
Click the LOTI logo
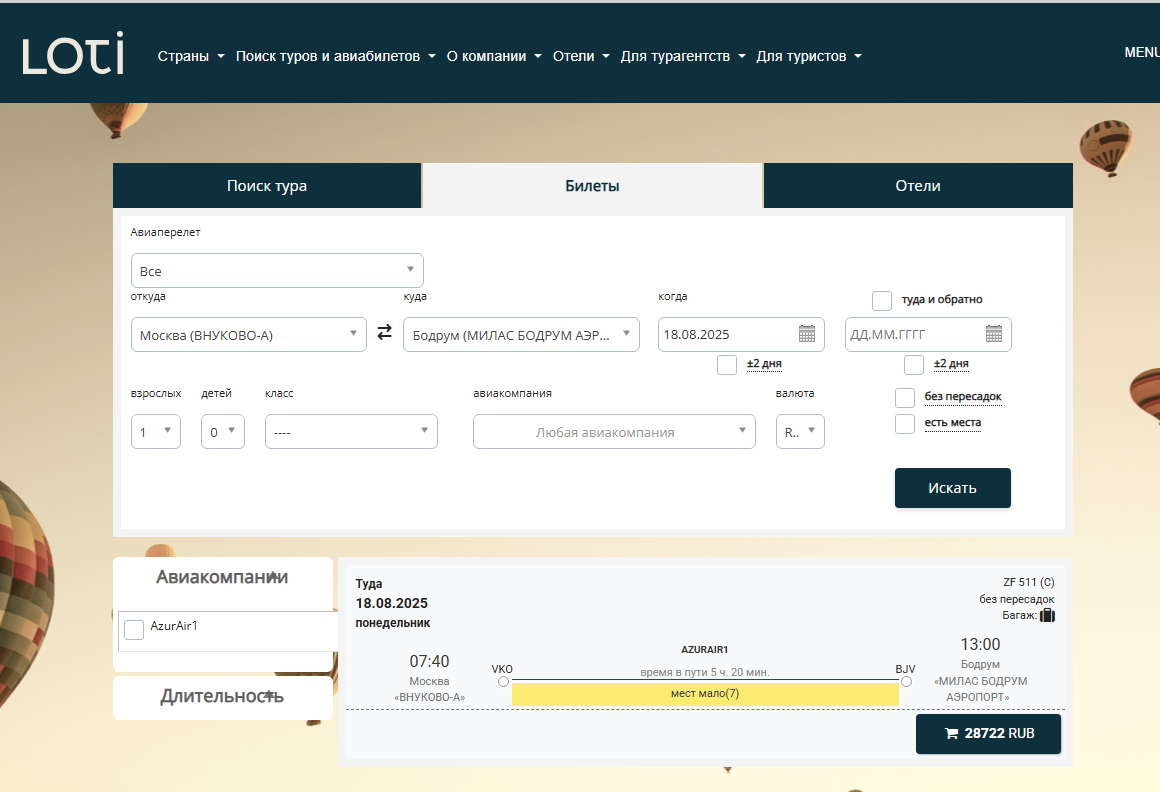[72, 53]
